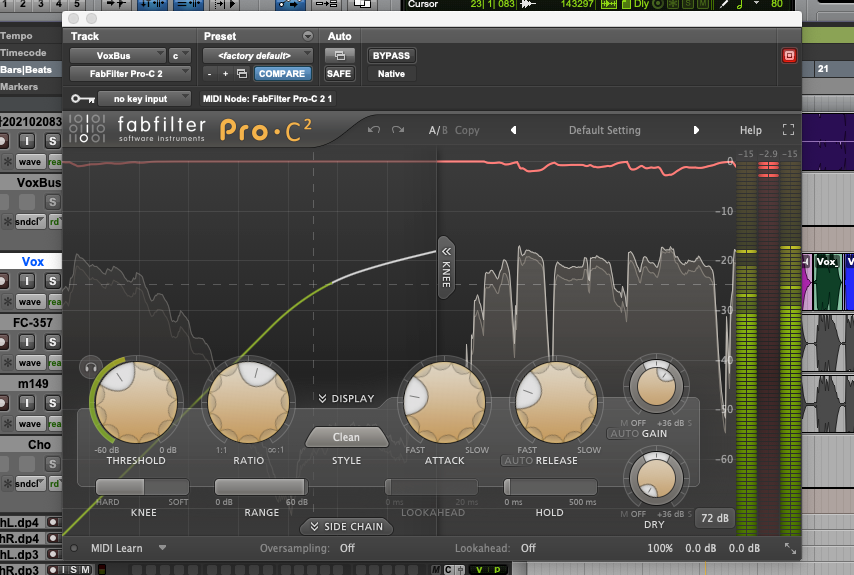Click the key input key icon

(83, 99)
